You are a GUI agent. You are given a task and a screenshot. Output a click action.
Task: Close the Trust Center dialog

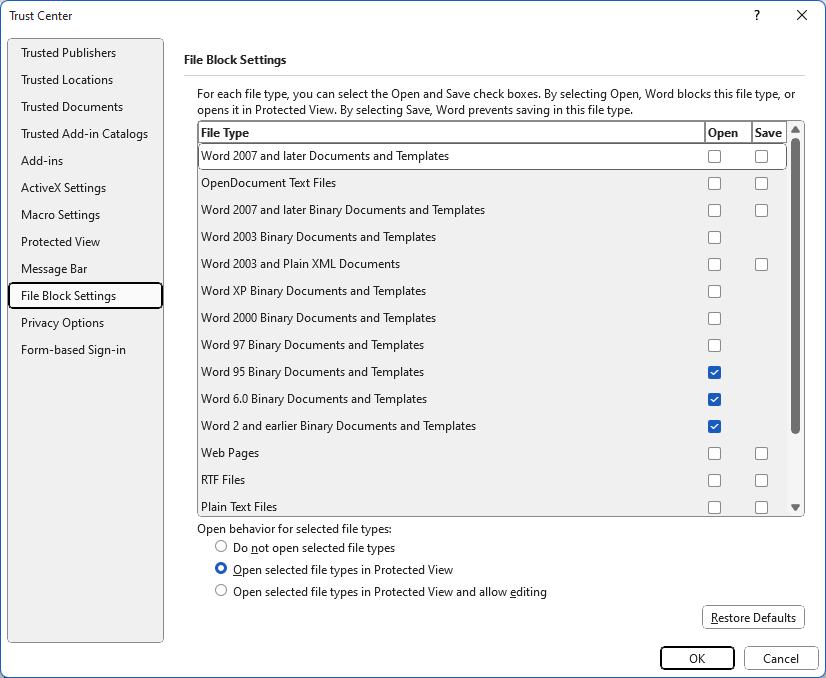[x=802, y=15]
